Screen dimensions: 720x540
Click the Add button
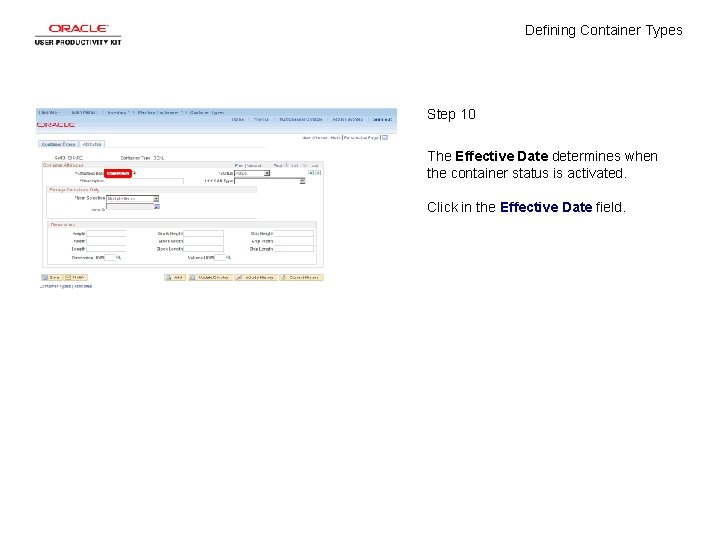pos(175,277)
